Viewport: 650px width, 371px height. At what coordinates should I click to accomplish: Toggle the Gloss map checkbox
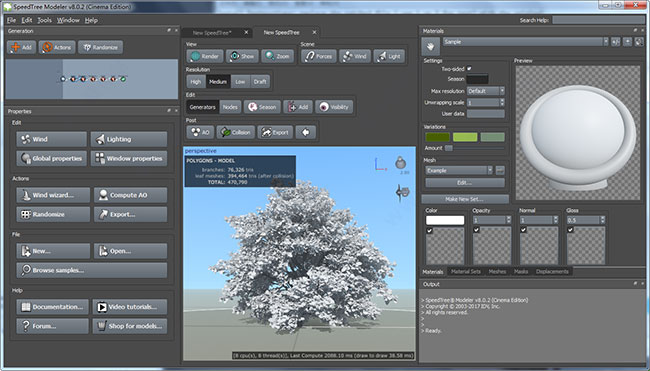570,230
